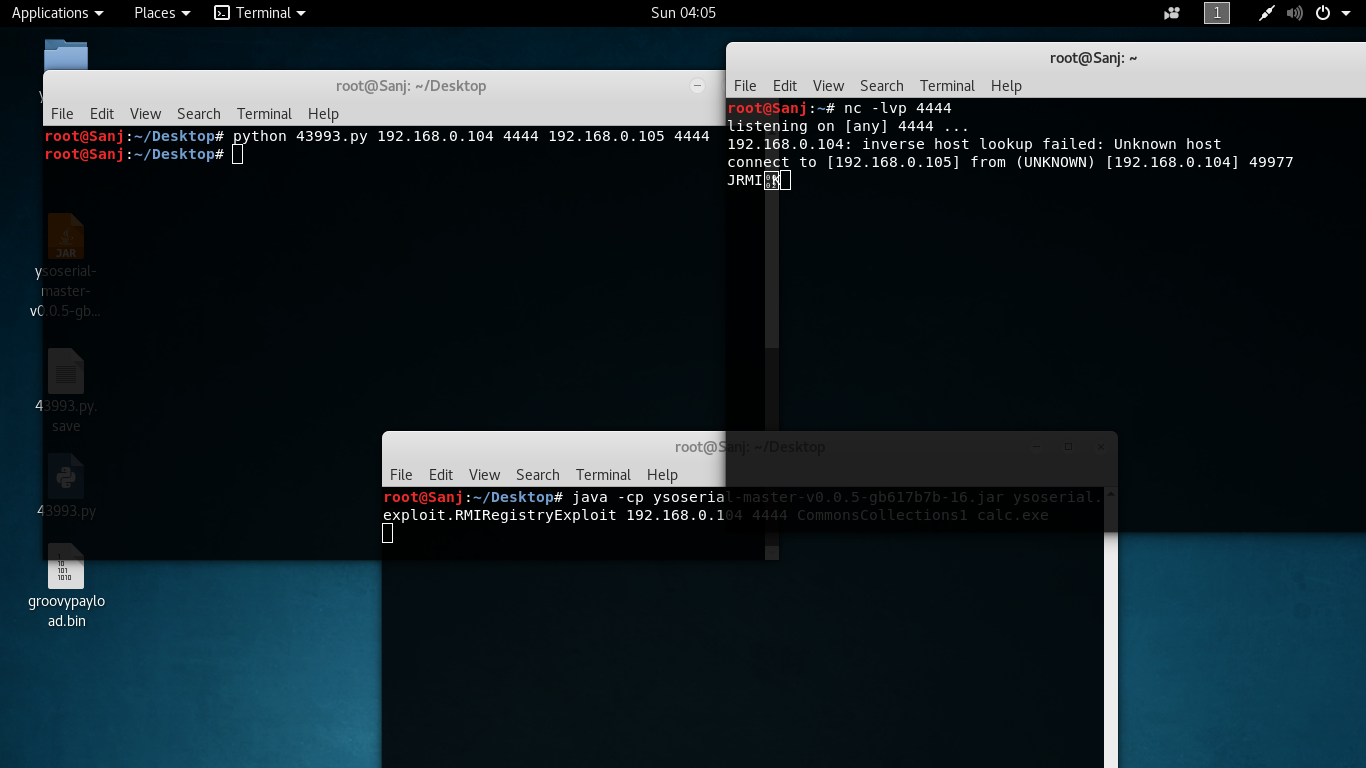Click the title bar of the nc listener terminal
Image resolution: width=1366 pixels, height=768 pixels.
[x=1046, y=58]
